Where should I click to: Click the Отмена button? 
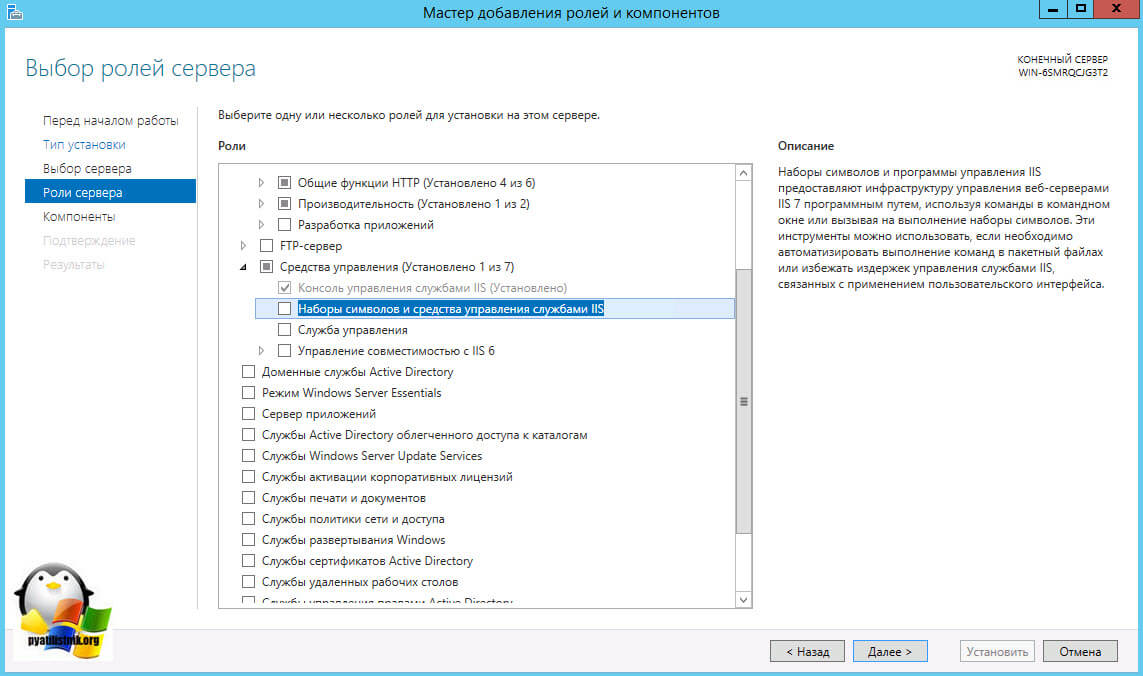point(1080,651)
